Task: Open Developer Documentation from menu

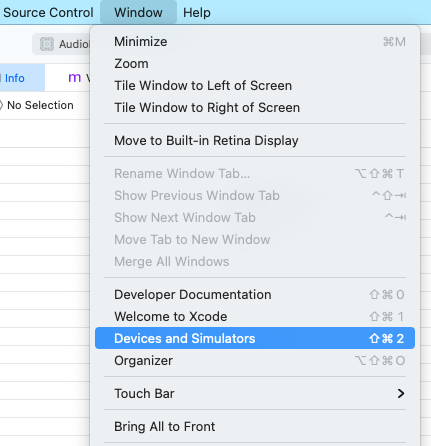Action: click(x=255, y=295)
